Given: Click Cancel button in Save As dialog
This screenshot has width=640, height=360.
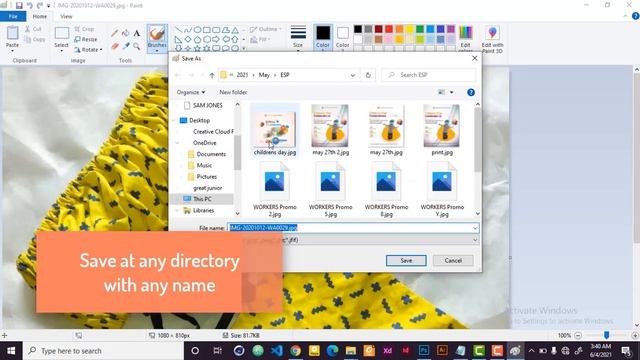Looking at the screenshot, I should point(453,260).
